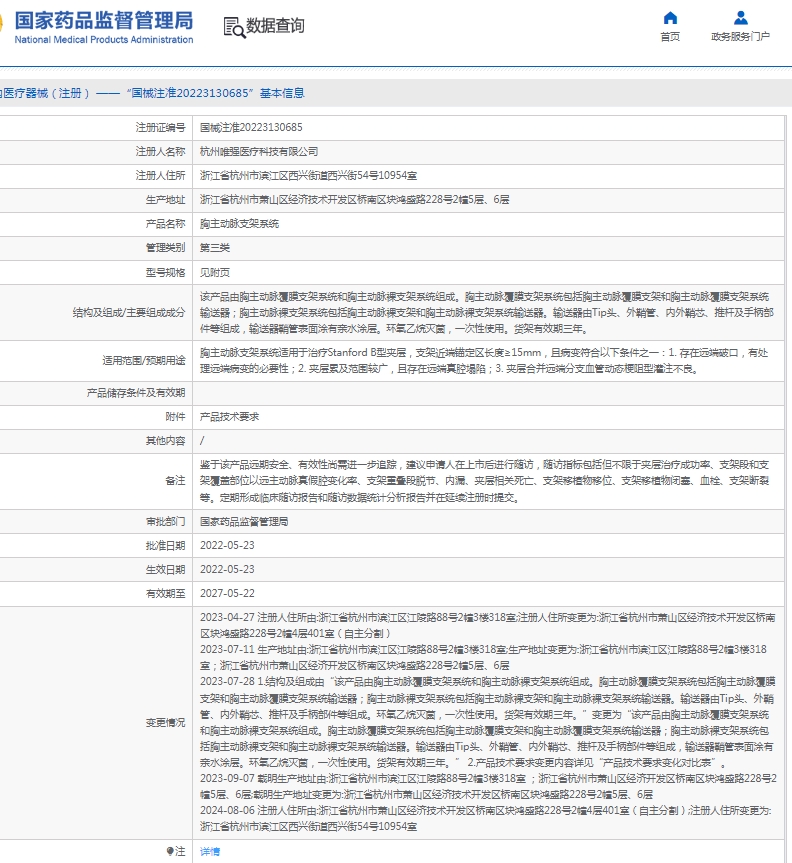Click the 注册人住所 address value
Viewport: 792px width, 863px height.
click(x=308, y=176)
